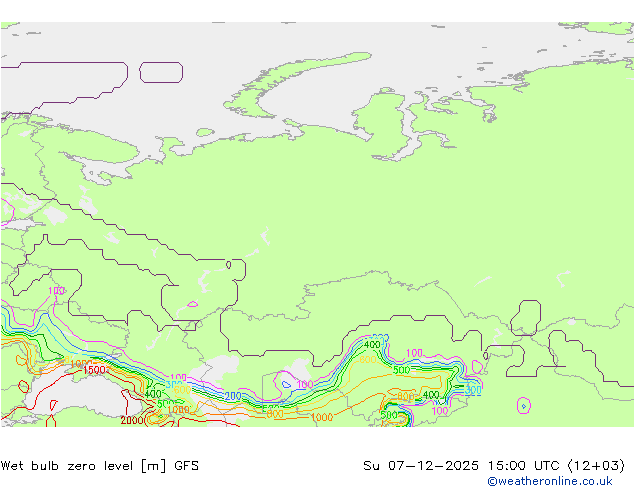
Task: Click the blue 200 contour label
Action: [x=233, y=396]
